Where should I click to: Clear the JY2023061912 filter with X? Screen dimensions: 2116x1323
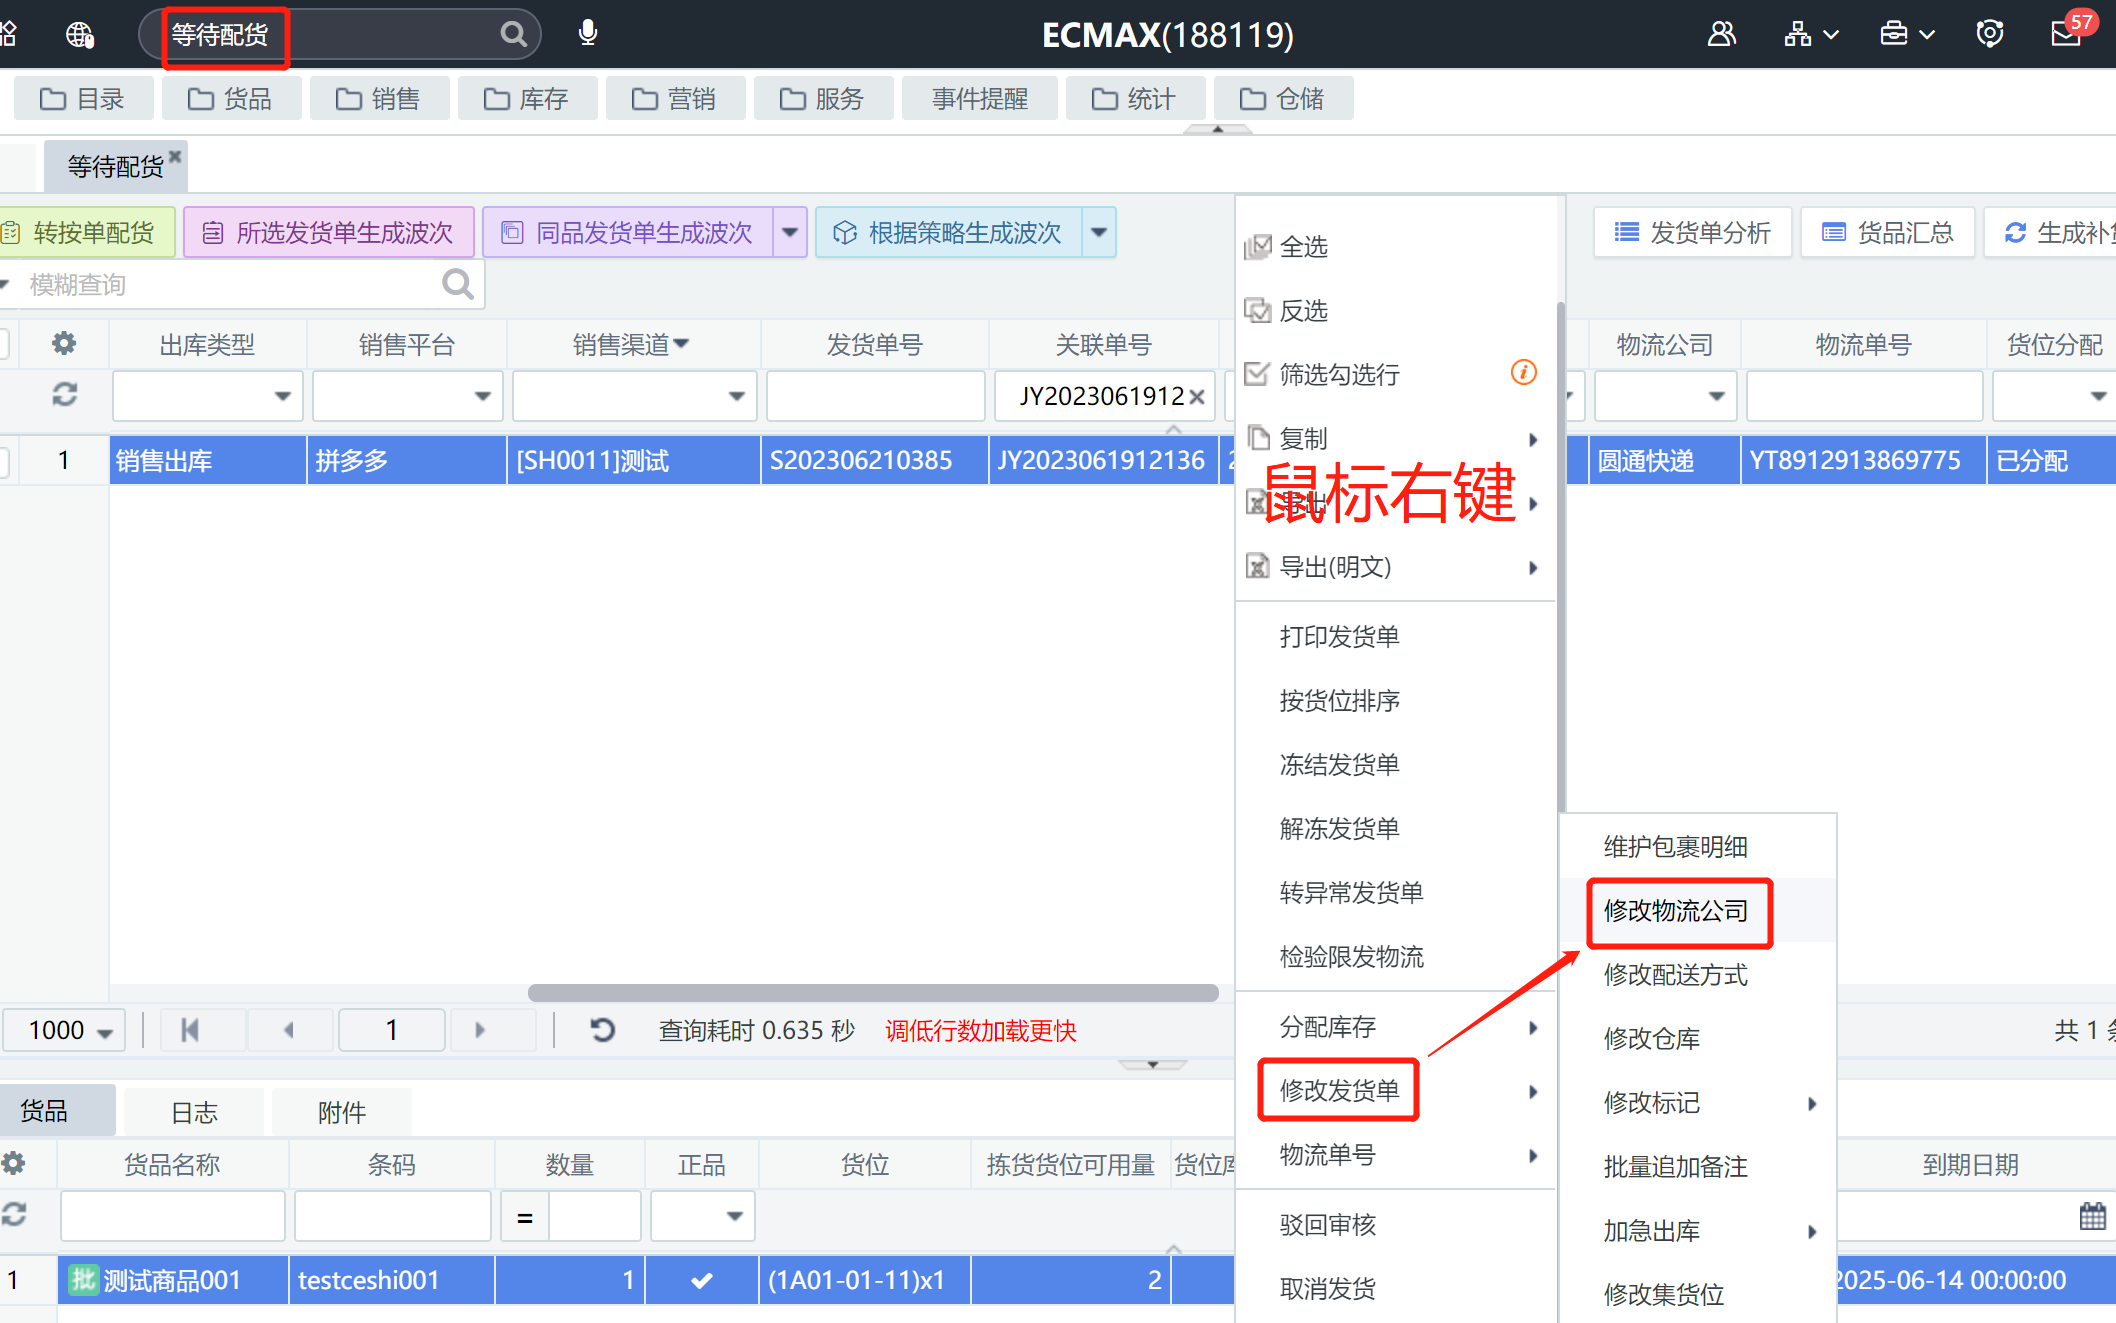(1196, 397)
